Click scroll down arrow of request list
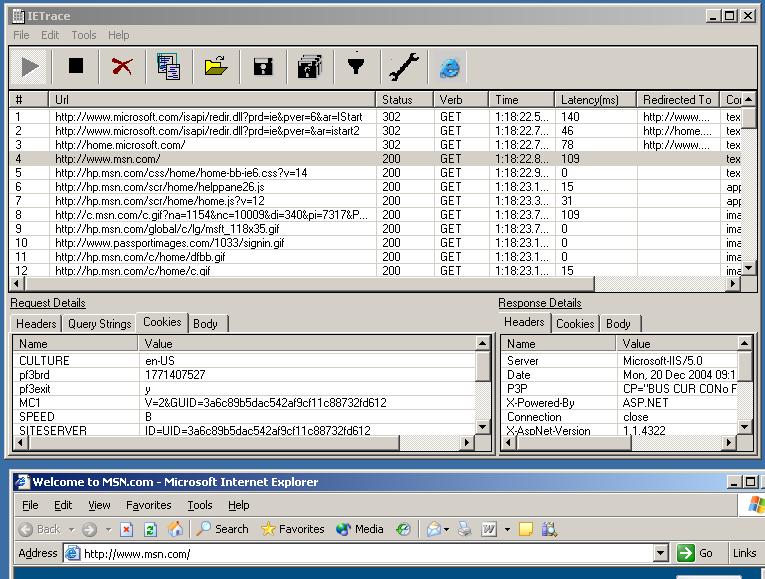This screenshot has width=765, height=579. (749, 268)
